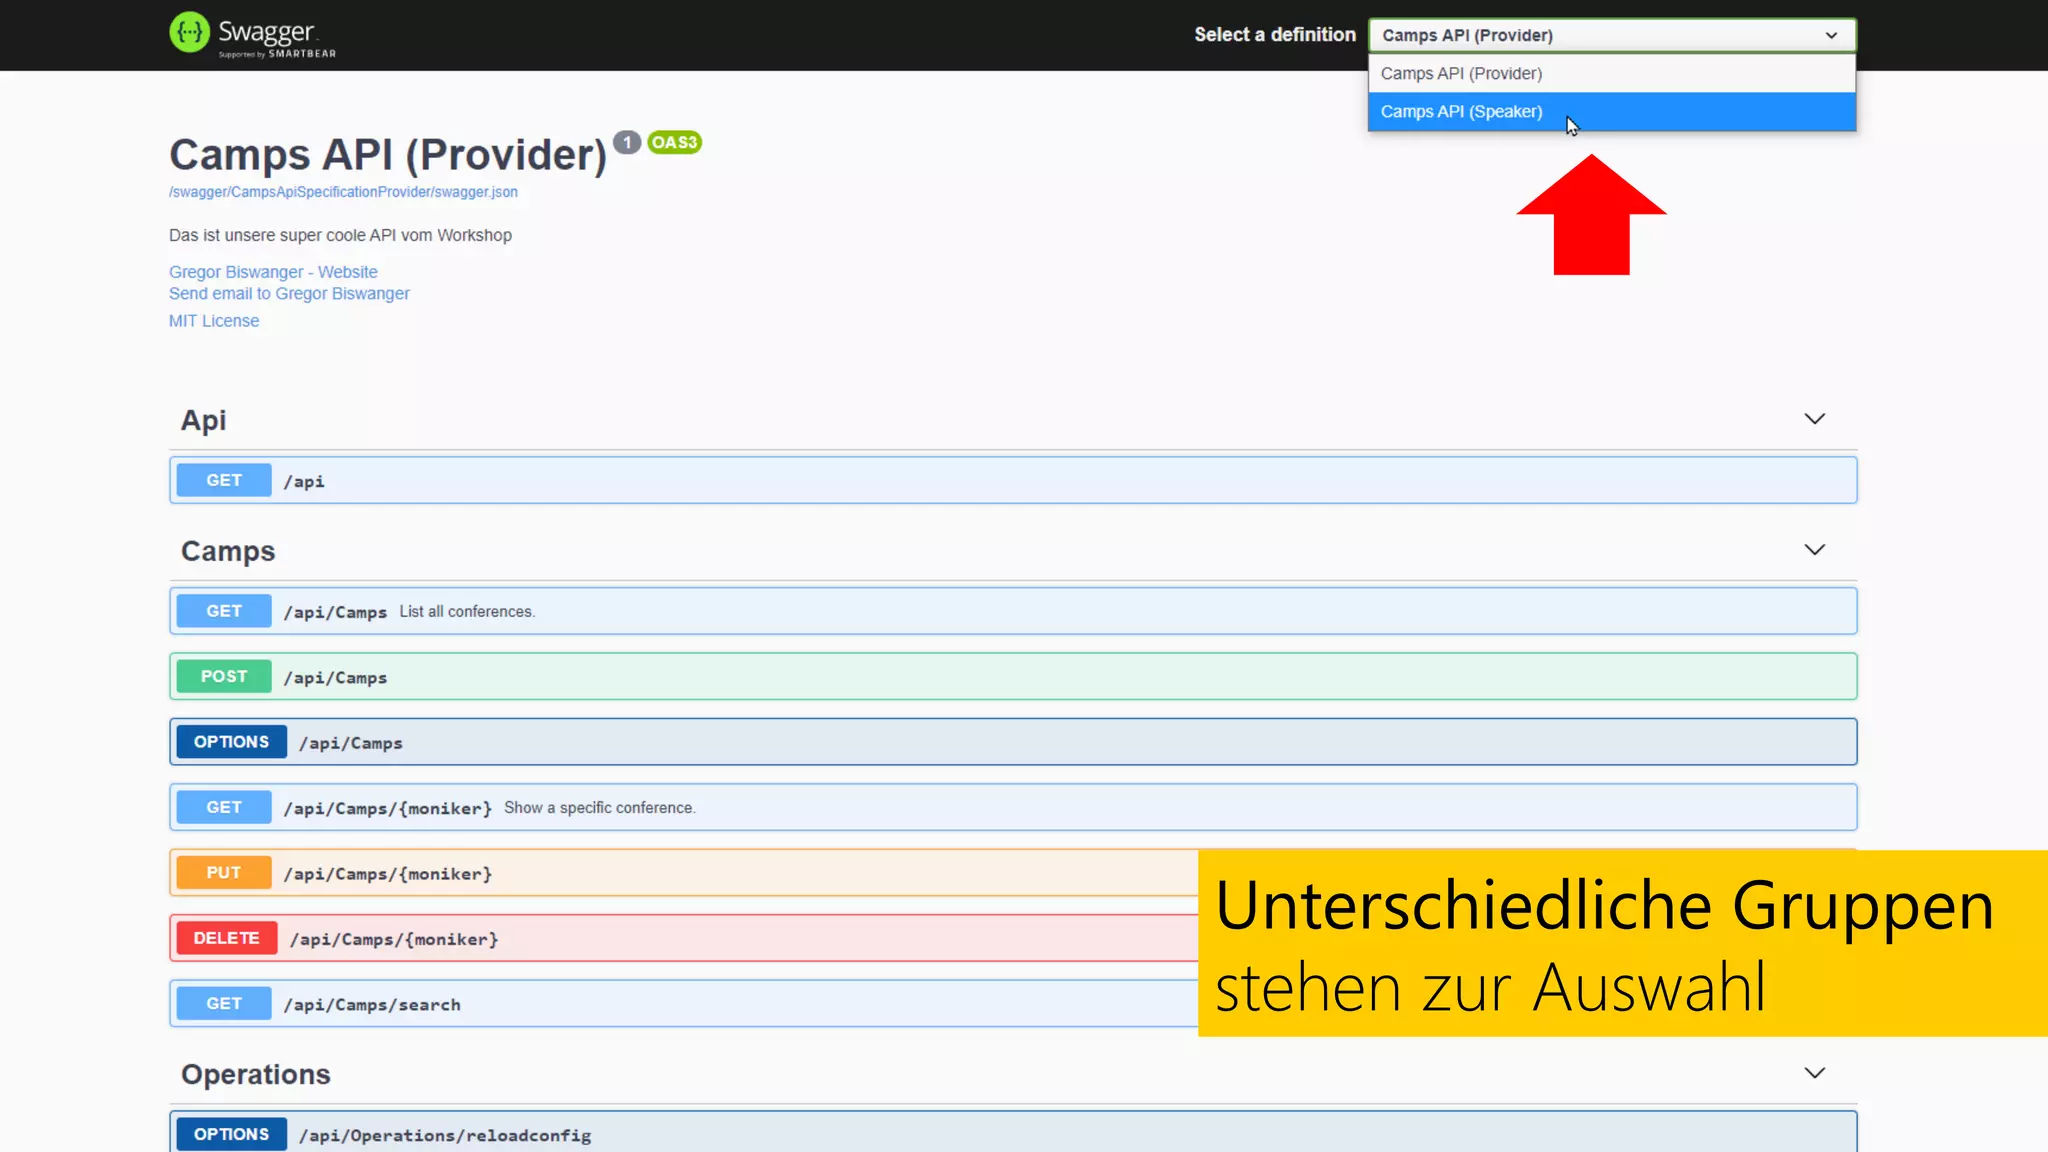Click Send email to Gregor Biswanger
The width and height of the screenshot is (2048, 1152).
click(289, 294)
